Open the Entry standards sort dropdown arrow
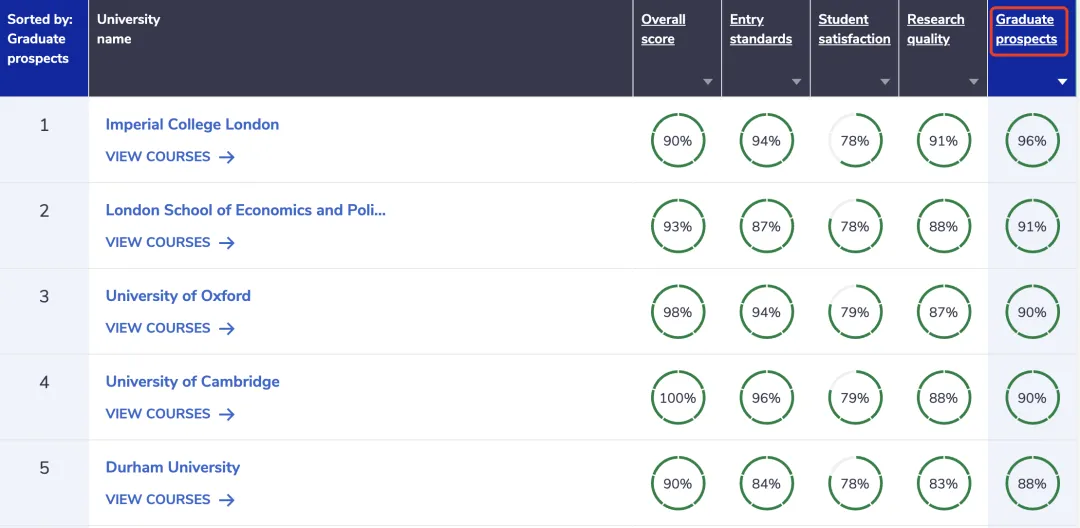 797,82
